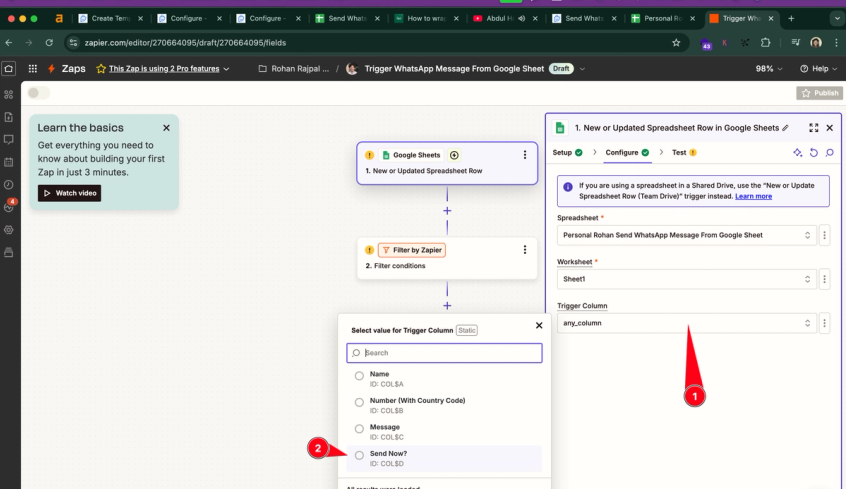Click the refresh fields icon in step panel
Viewport: 846px width, 489px height.
pos(814,153)
